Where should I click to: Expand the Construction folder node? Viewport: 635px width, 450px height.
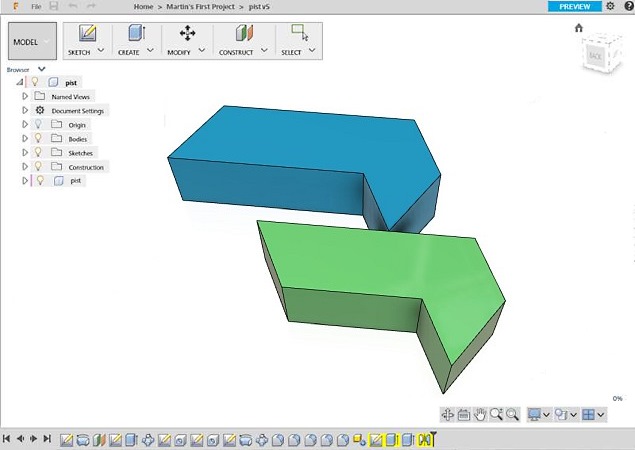tap(25, 167)
